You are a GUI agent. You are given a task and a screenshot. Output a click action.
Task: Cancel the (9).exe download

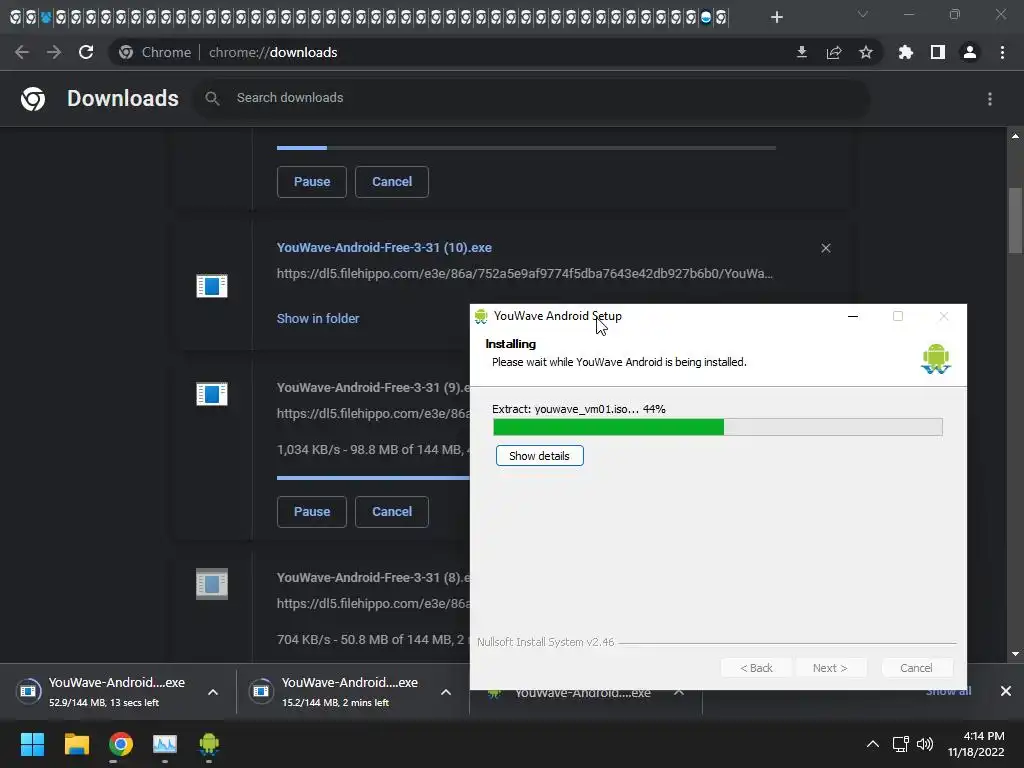click(392, 511)
